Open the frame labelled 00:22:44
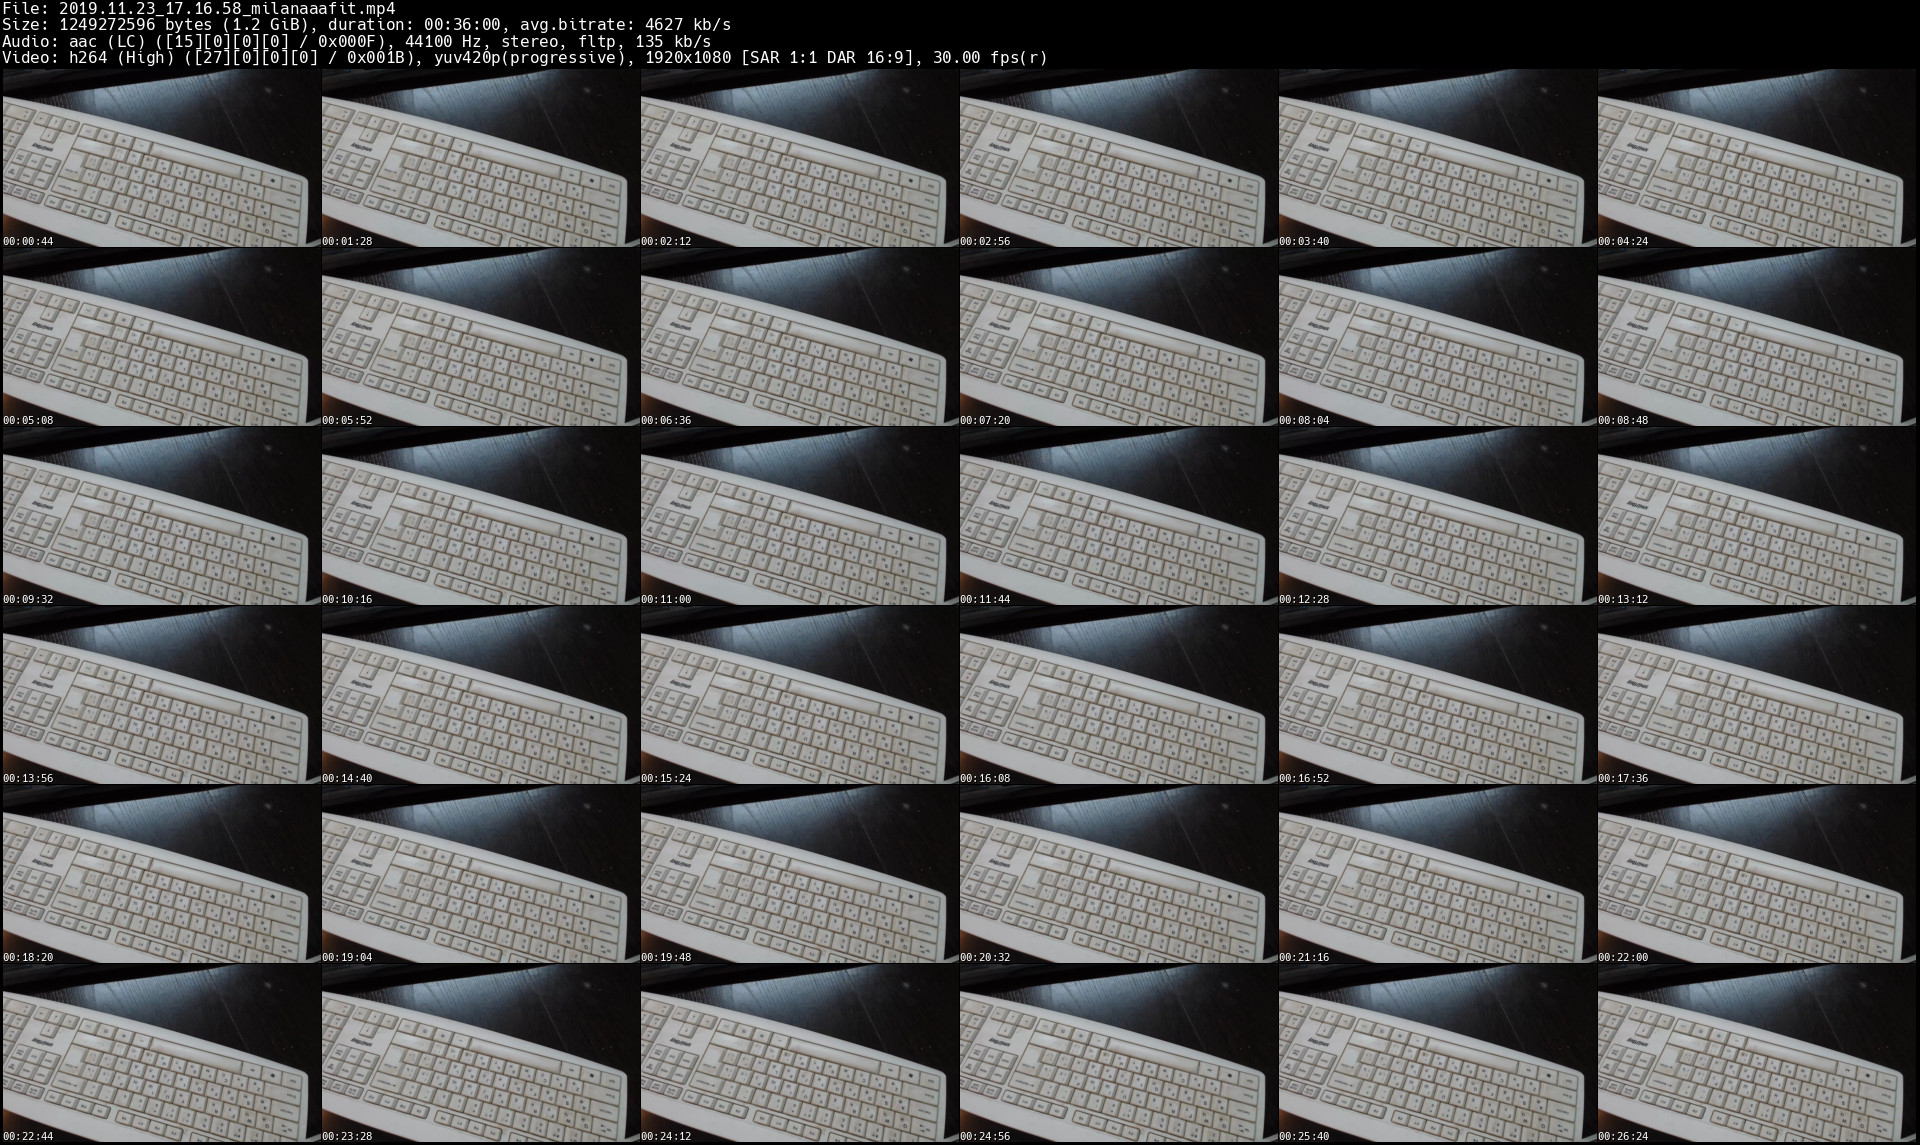Screen dimensions: 1920x1145 [x=161, y=1053]
